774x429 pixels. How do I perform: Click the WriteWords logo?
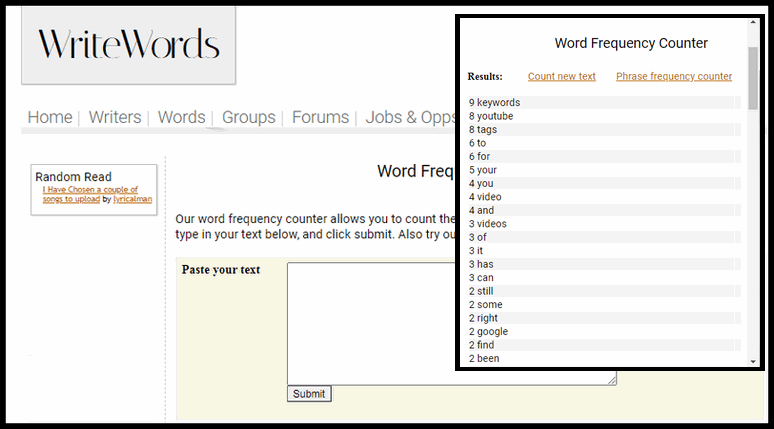coord(128,44)
